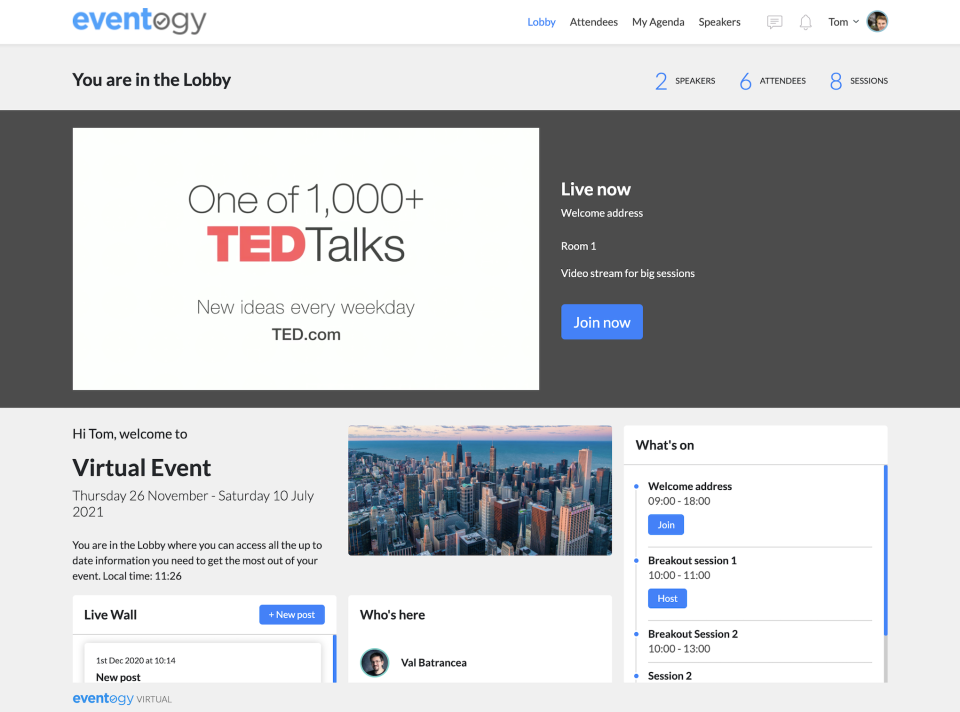Click Join for the Welcome address session
Viewport: 960px width, 712px height.
[666, 524]
